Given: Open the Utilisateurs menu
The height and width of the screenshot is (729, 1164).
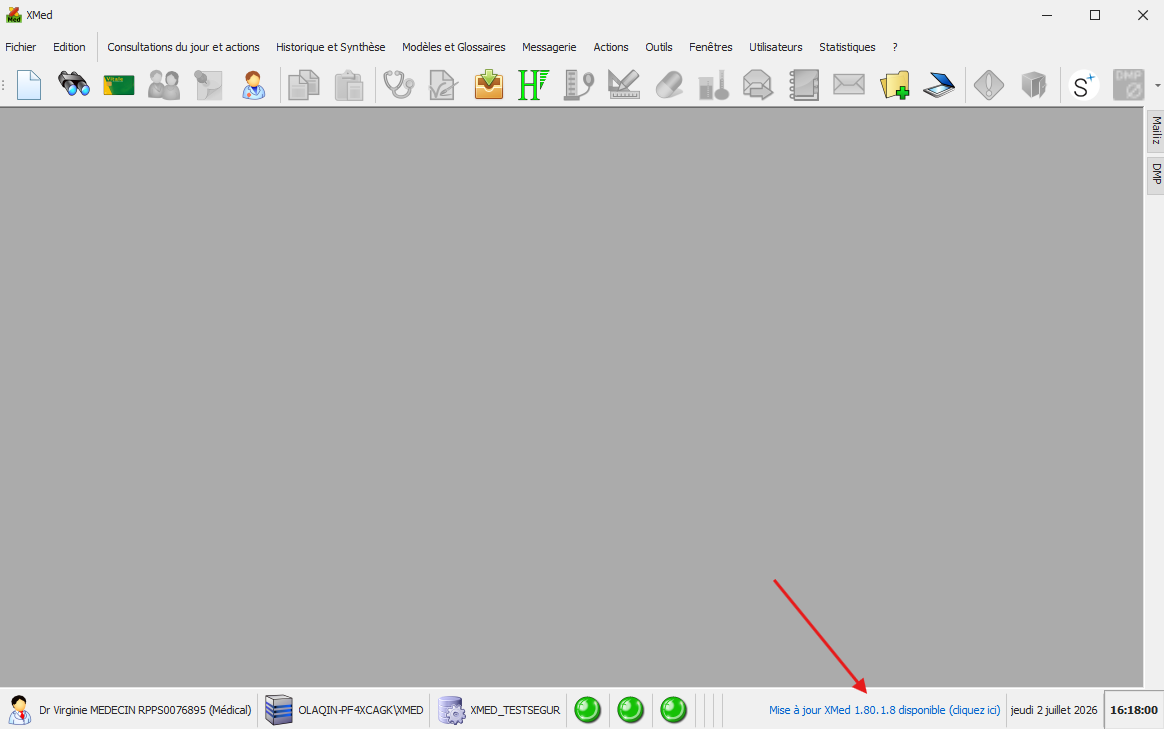Looking at the screenshot, I should click(x=776, y=47).
